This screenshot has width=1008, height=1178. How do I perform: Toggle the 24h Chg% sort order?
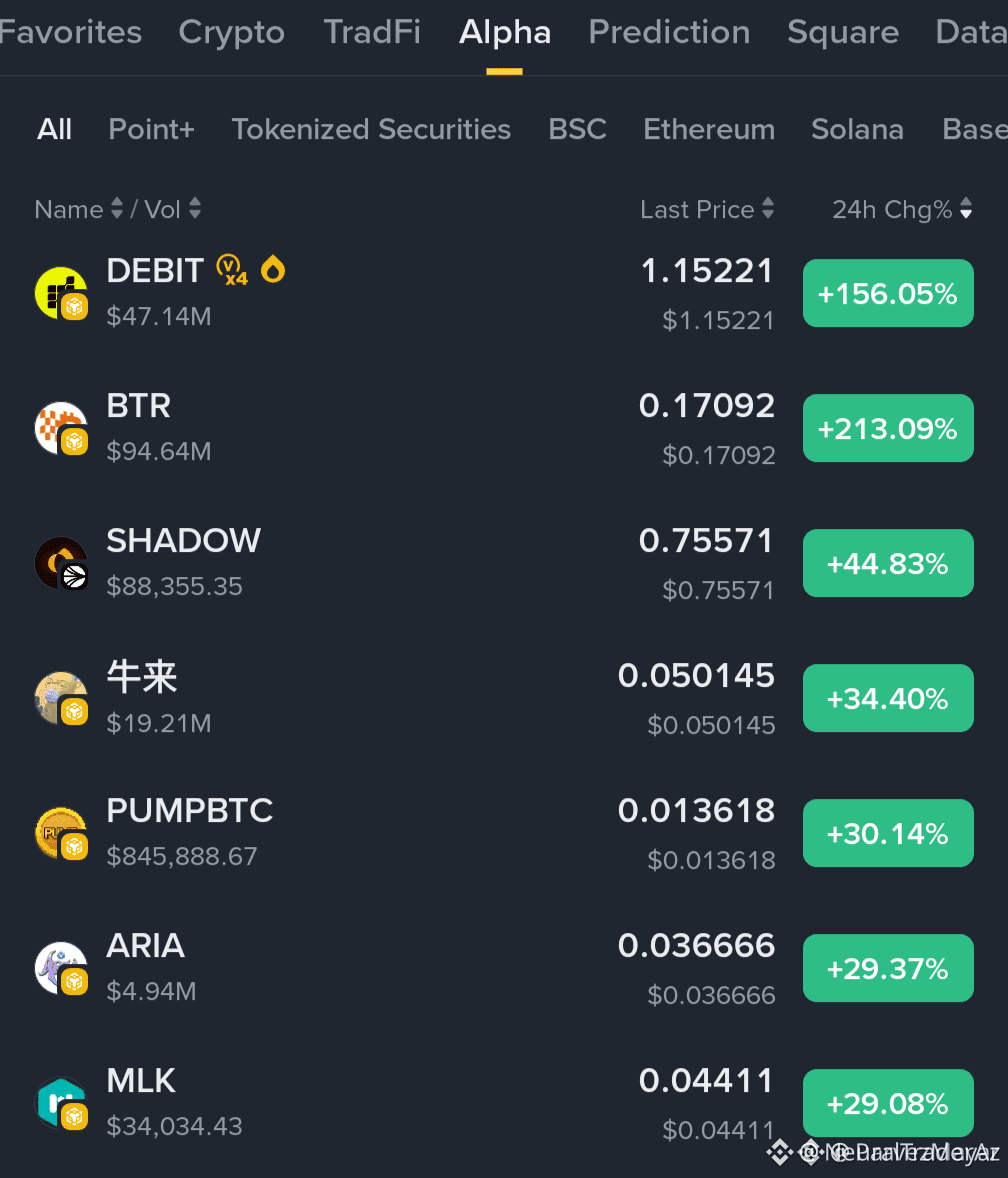(x=902, y=209)
